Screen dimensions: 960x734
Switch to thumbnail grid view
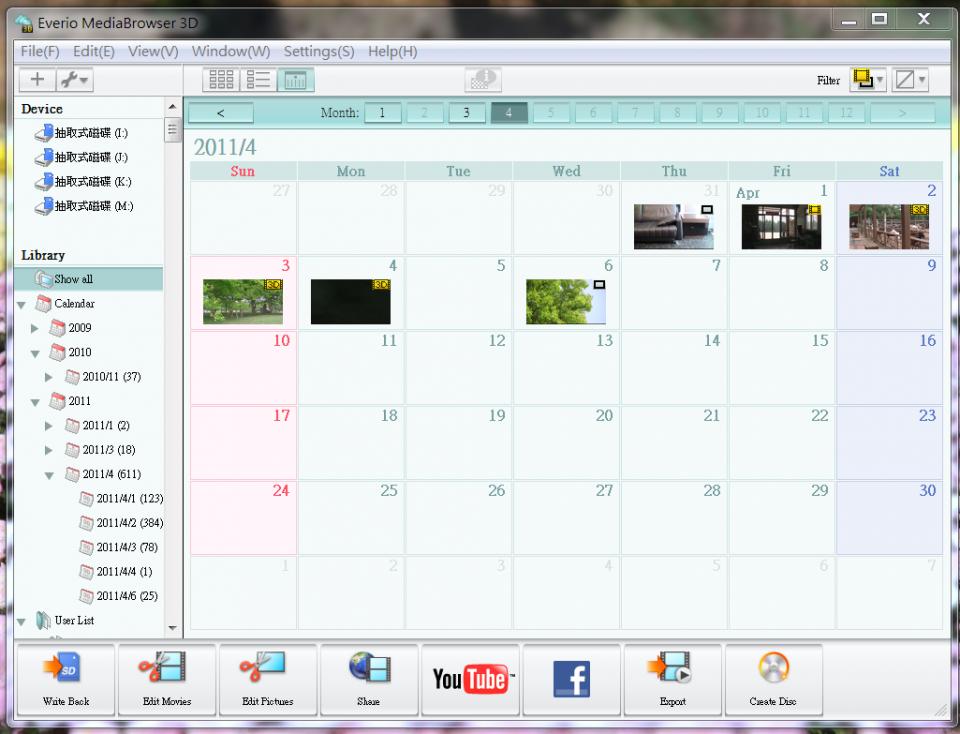click(x=221, y=80)
